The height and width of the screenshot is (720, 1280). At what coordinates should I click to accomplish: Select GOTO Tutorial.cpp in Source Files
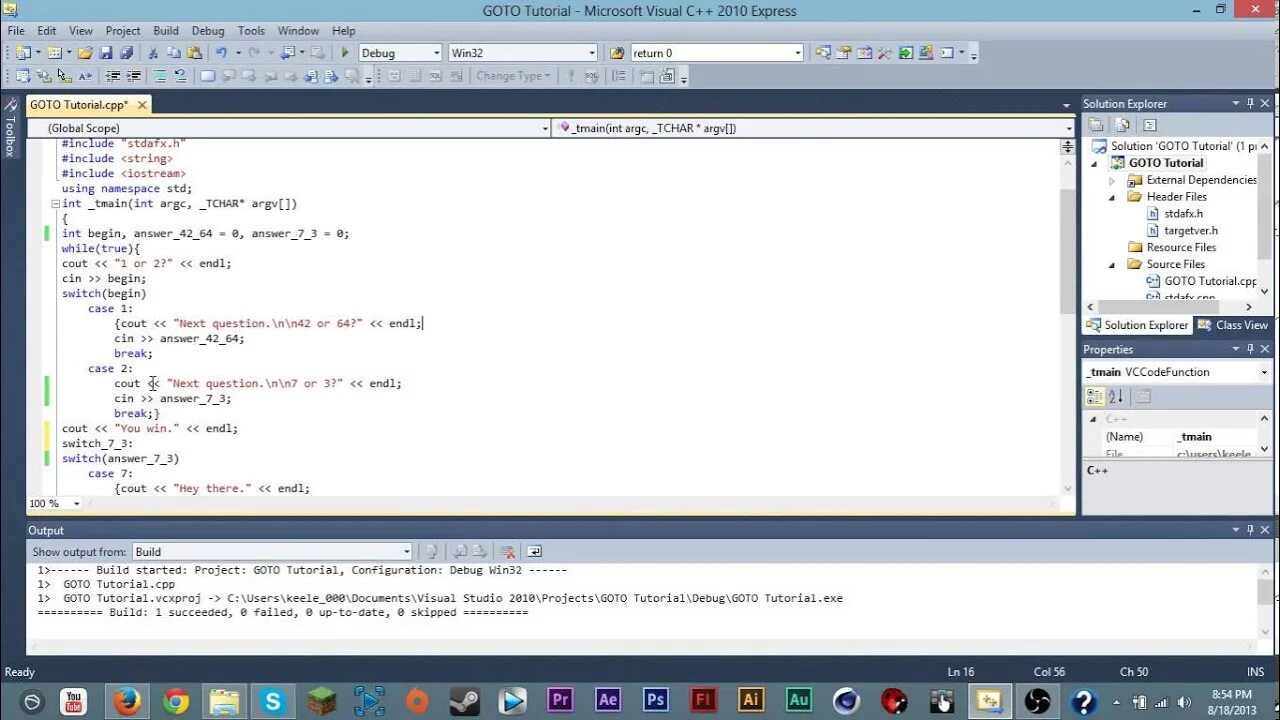[x=1201, y=282]
